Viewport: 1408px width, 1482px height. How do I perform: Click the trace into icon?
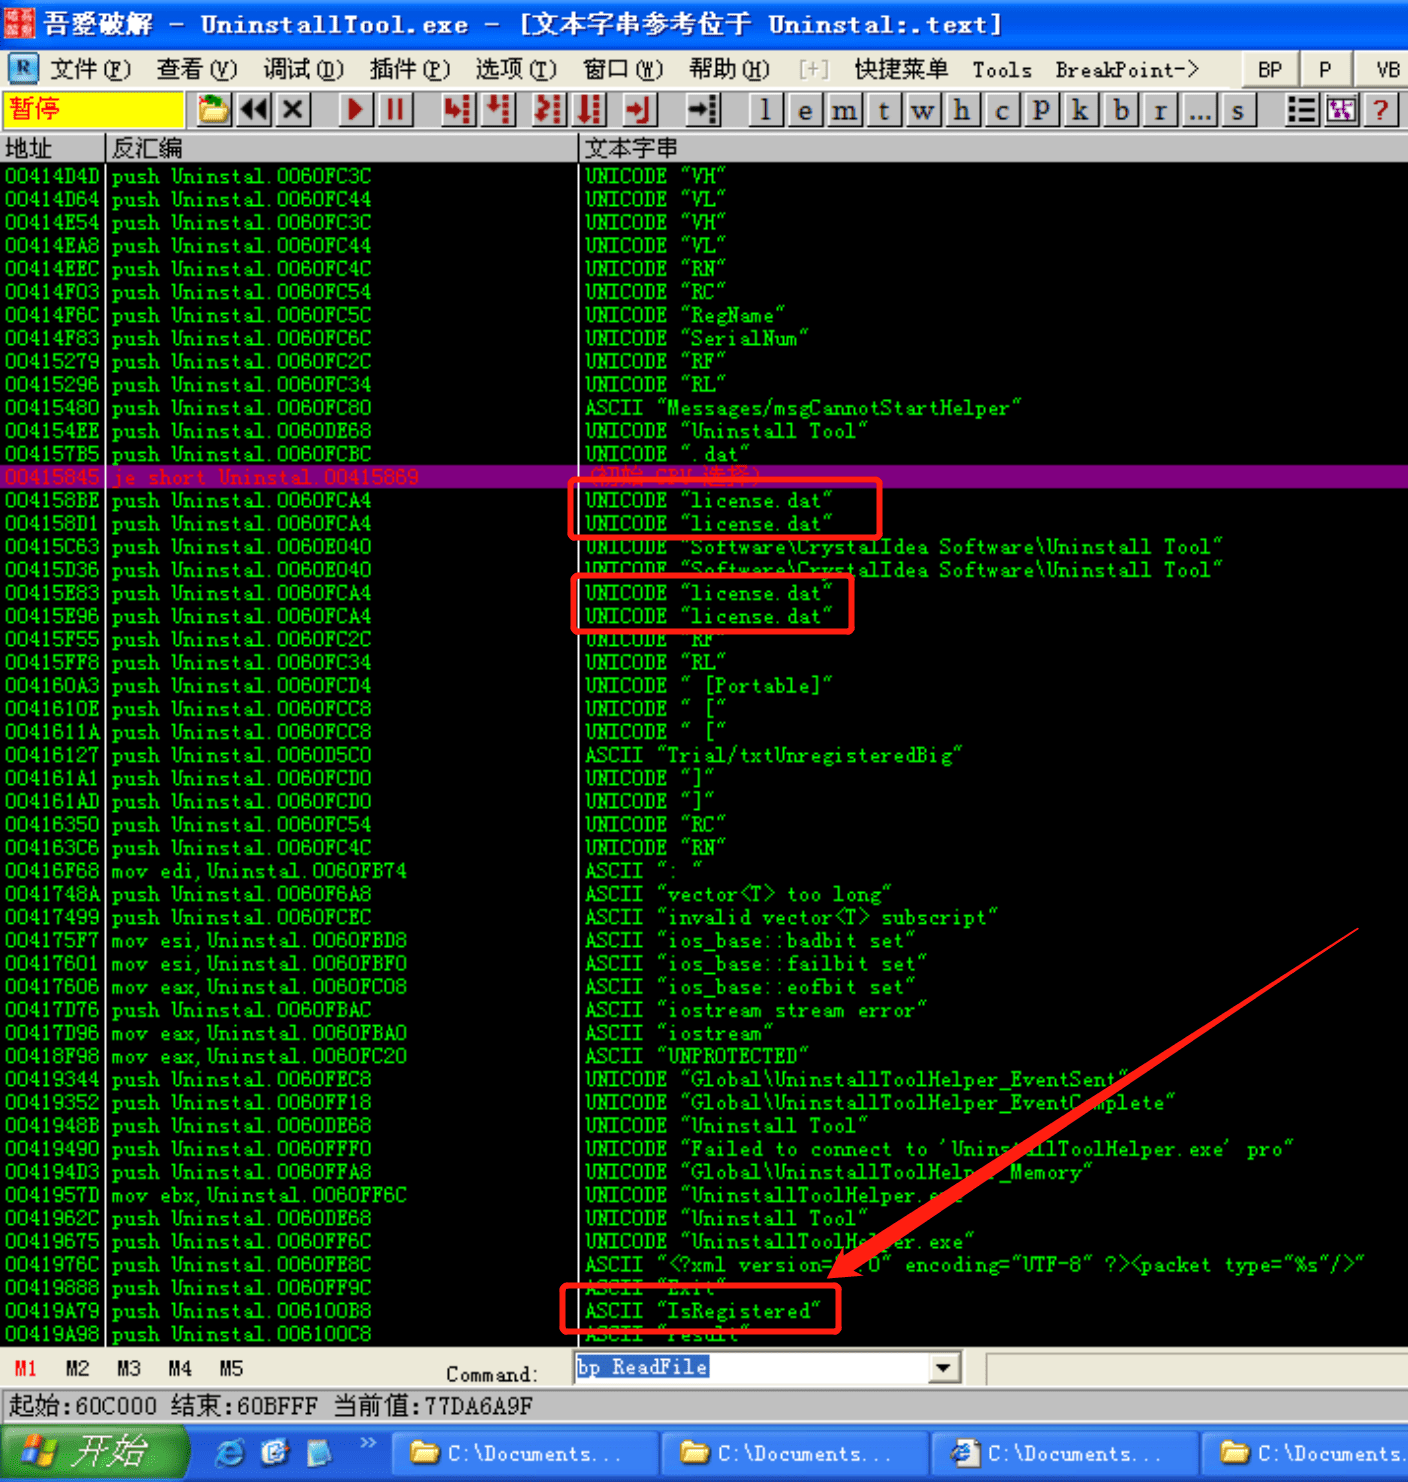(548, 109)
